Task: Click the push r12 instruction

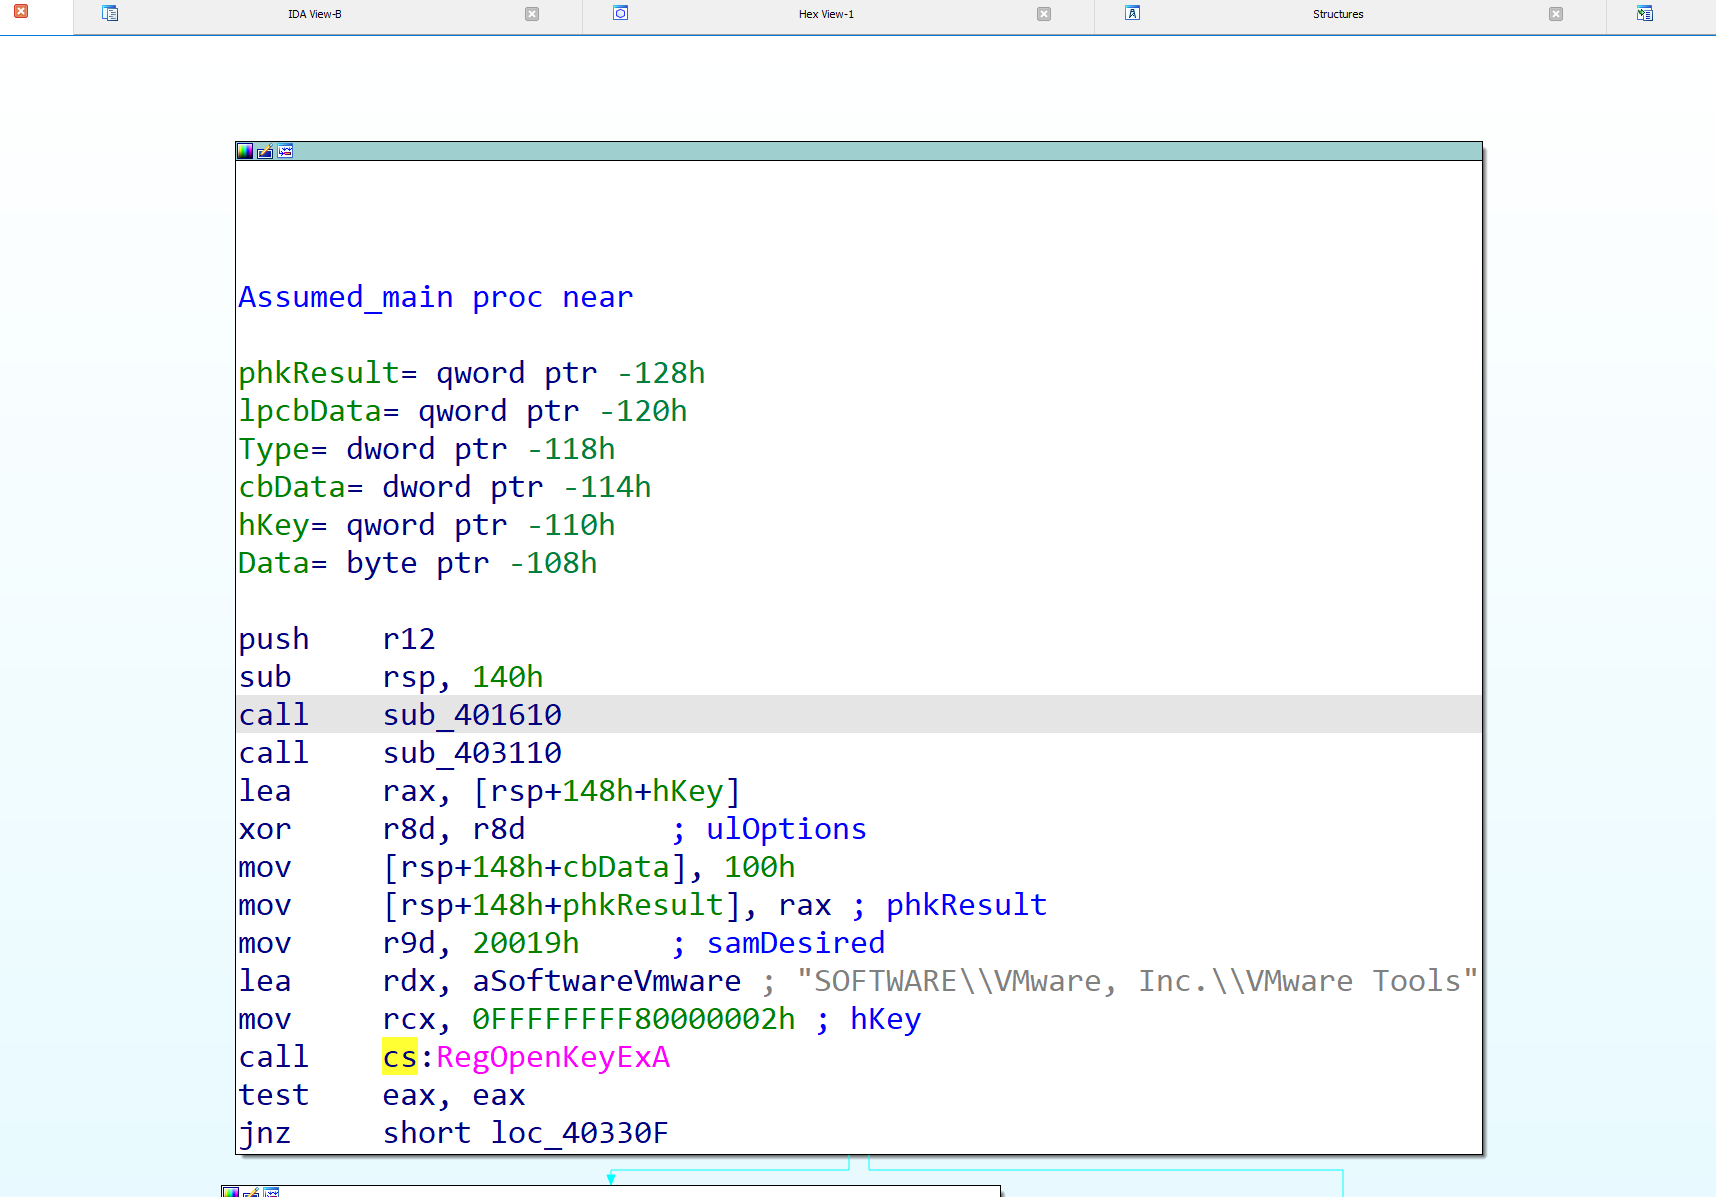Action: click(337, 639)
